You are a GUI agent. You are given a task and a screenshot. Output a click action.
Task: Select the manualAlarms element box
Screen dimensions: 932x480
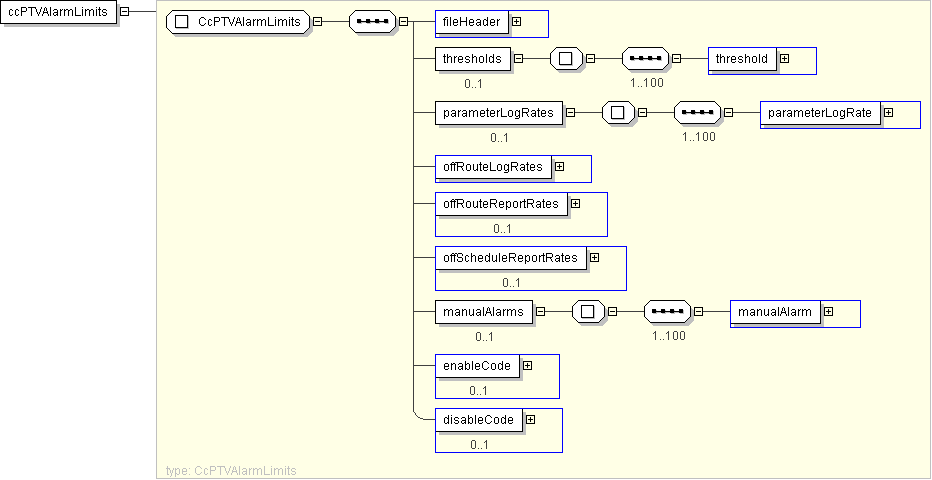[483, 312]
